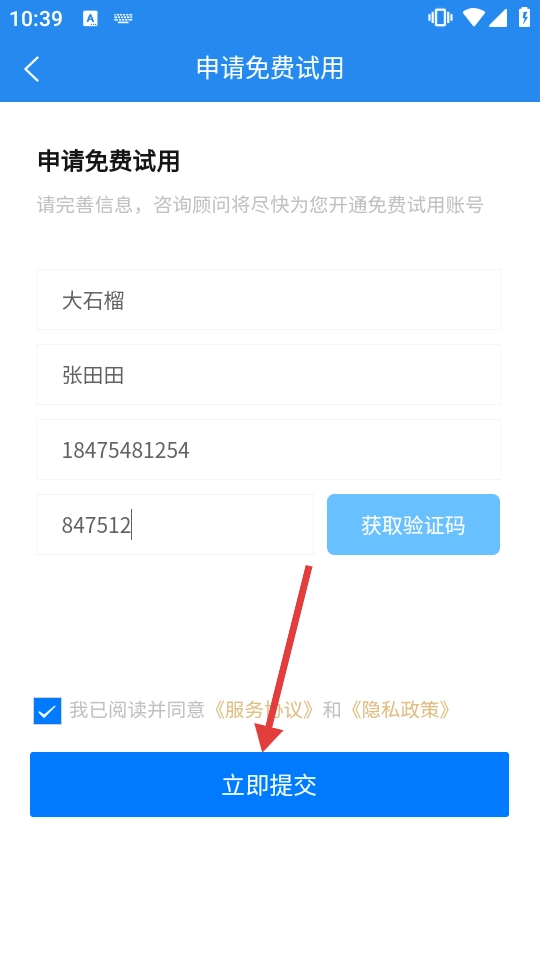Tap the battery charging icon

[x=524, y=18]
